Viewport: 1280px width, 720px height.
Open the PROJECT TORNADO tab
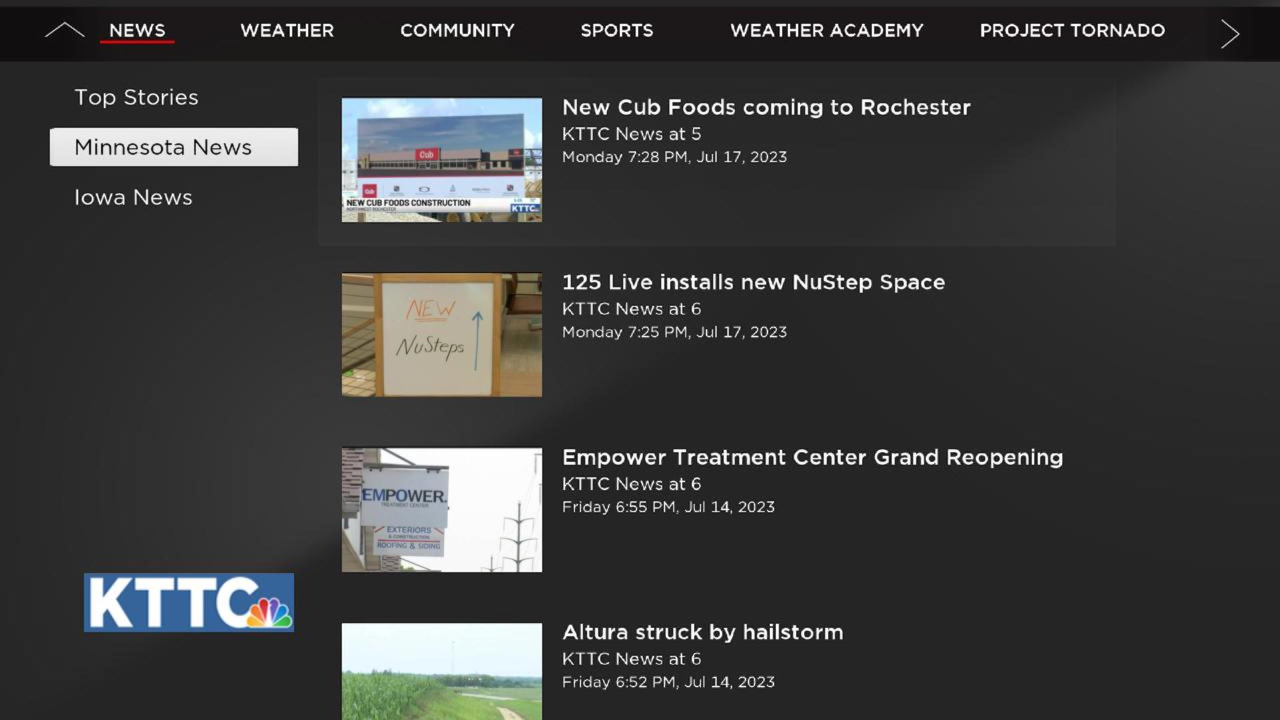[x=1072, y=31]
